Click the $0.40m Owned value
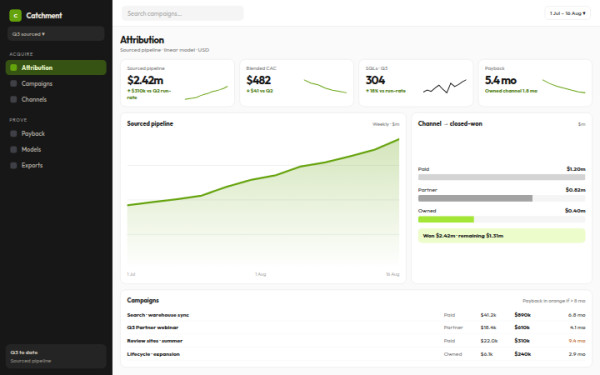 [575, 211]
